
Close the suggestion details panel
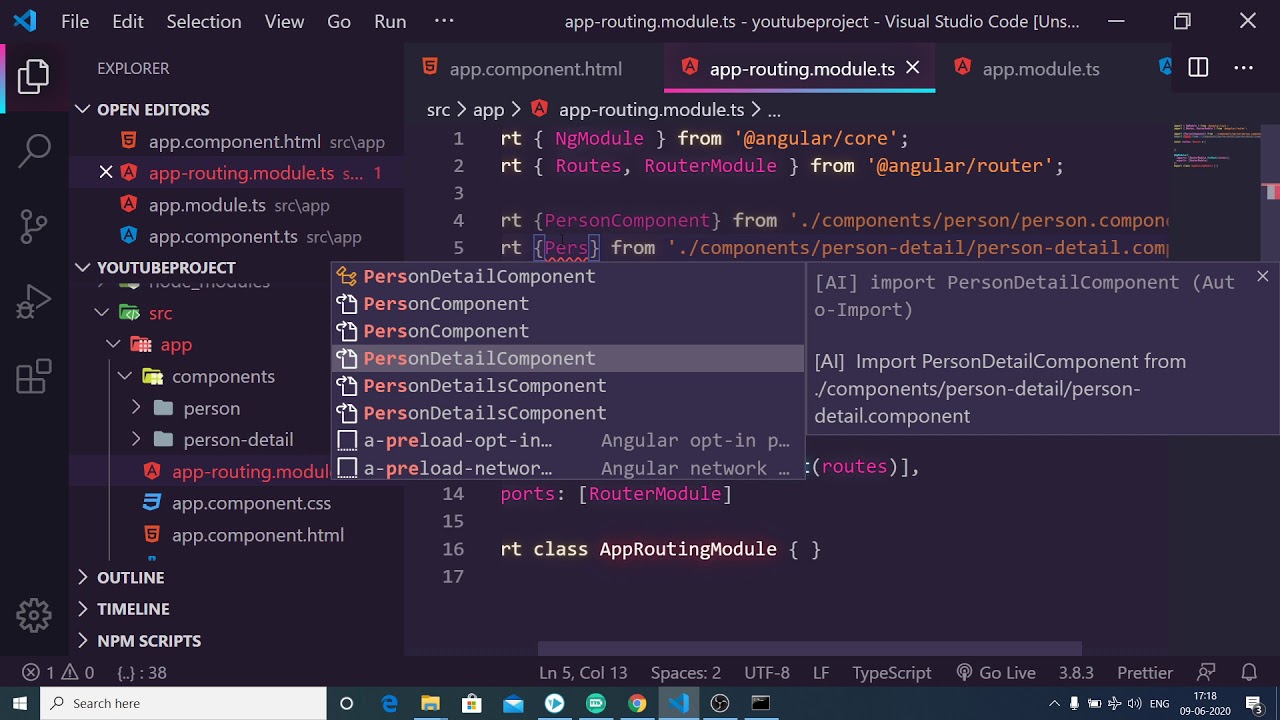point(1262,277)
